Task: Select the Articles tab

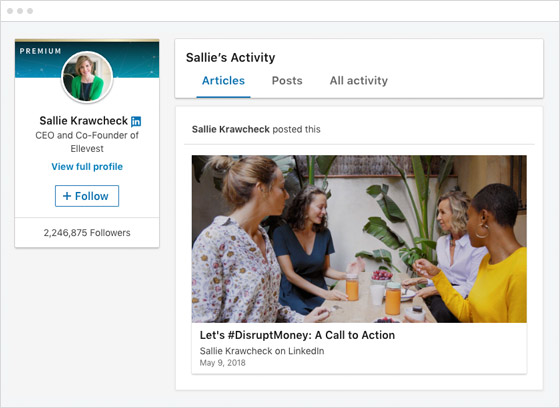Action: coord(223,81)
